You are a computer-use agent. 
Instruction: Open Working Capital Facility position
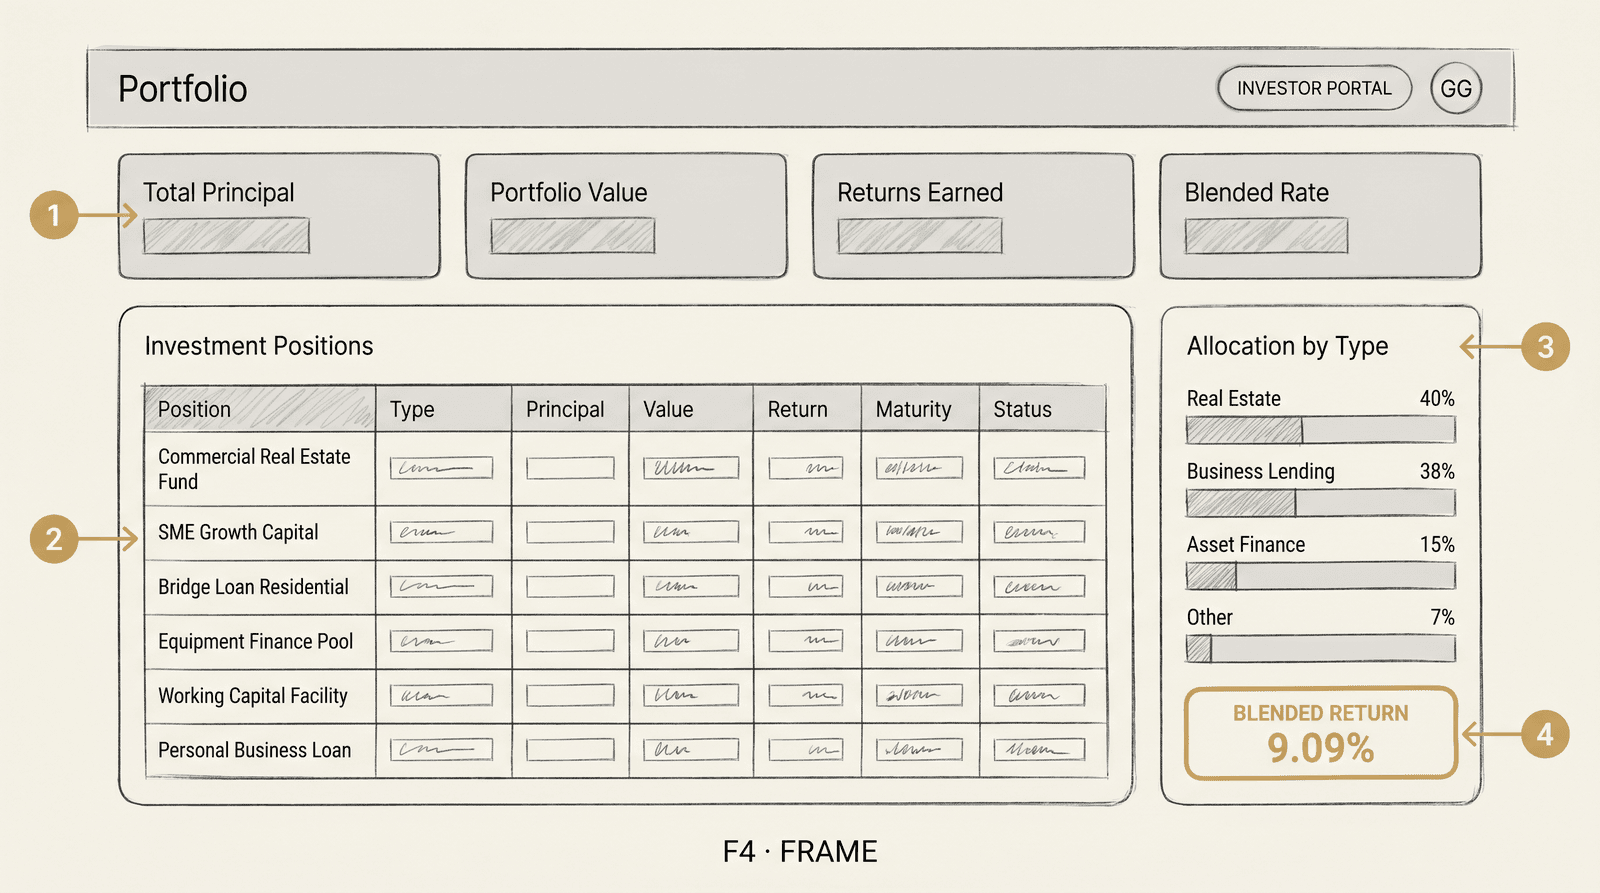pyautogui.click(x=626, y=696)
